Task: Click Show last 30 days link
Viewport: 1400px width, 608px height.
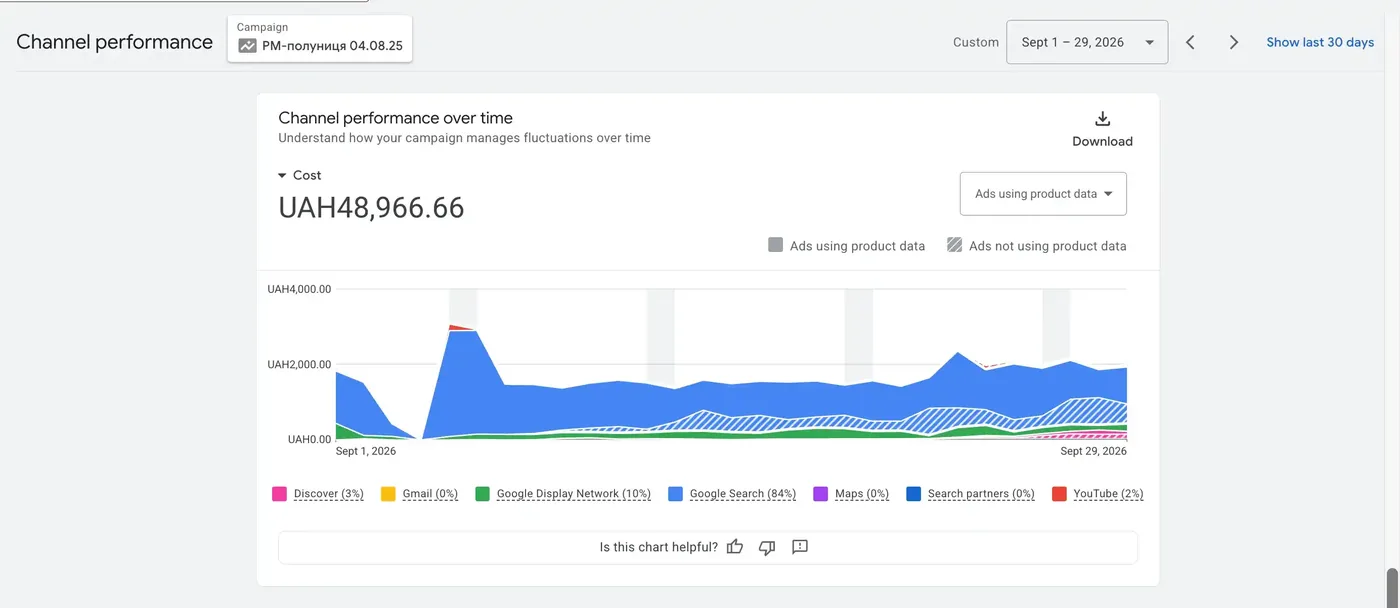Action: click(1320, 42)
